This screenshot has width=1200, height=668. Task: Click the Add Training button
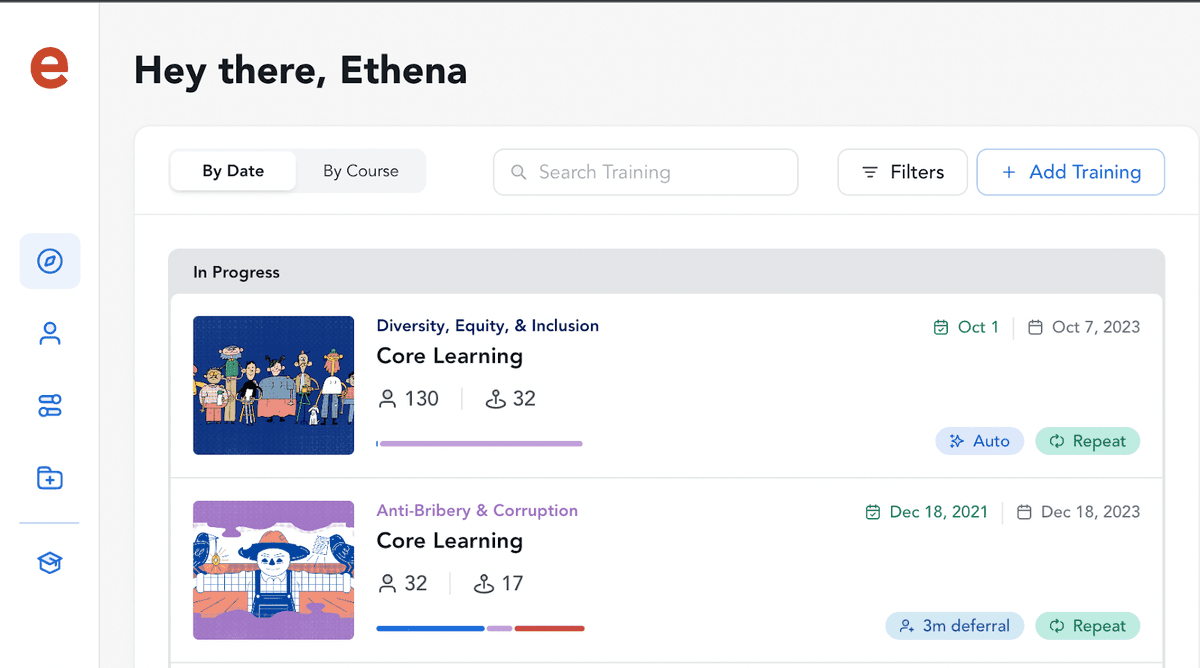[x=1070, y=172]
